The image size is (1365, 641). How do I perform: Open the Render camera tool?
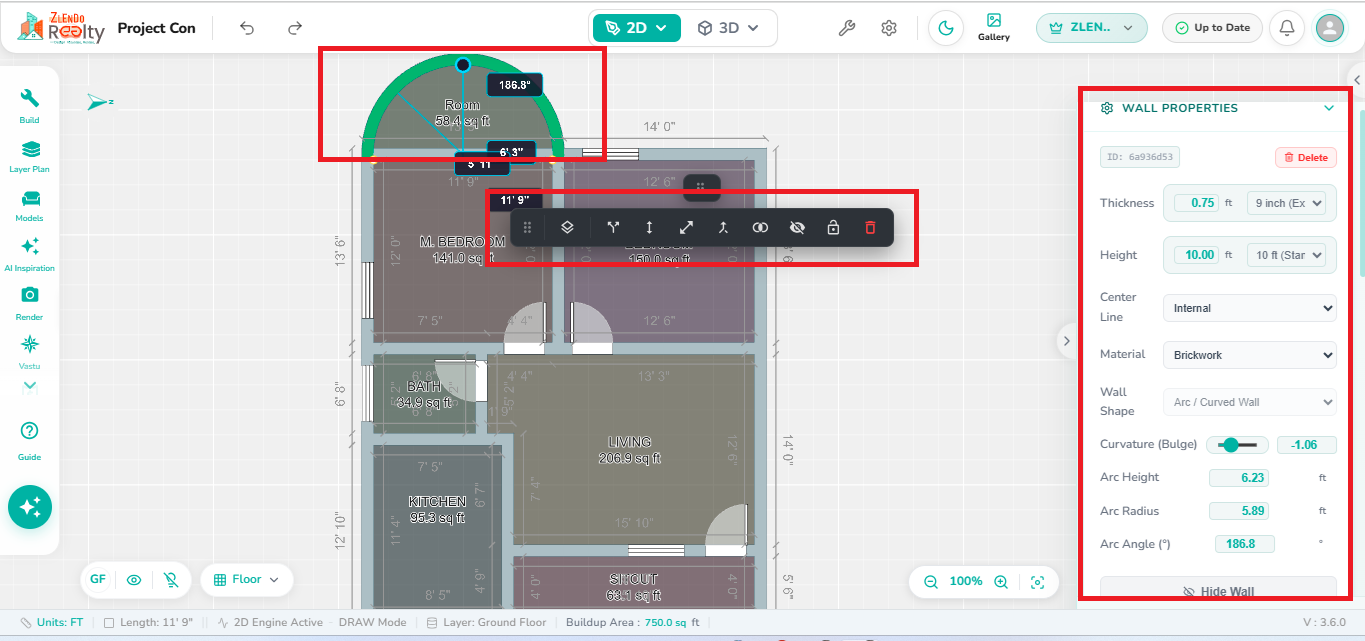(30, 303)
